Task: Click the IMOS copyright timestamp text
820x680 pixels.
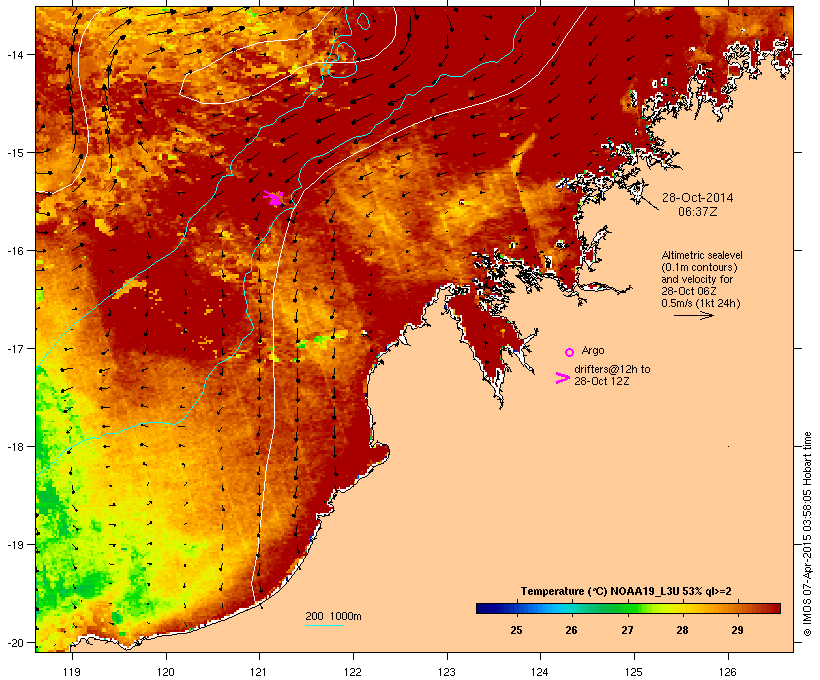Action: point(807,534)
